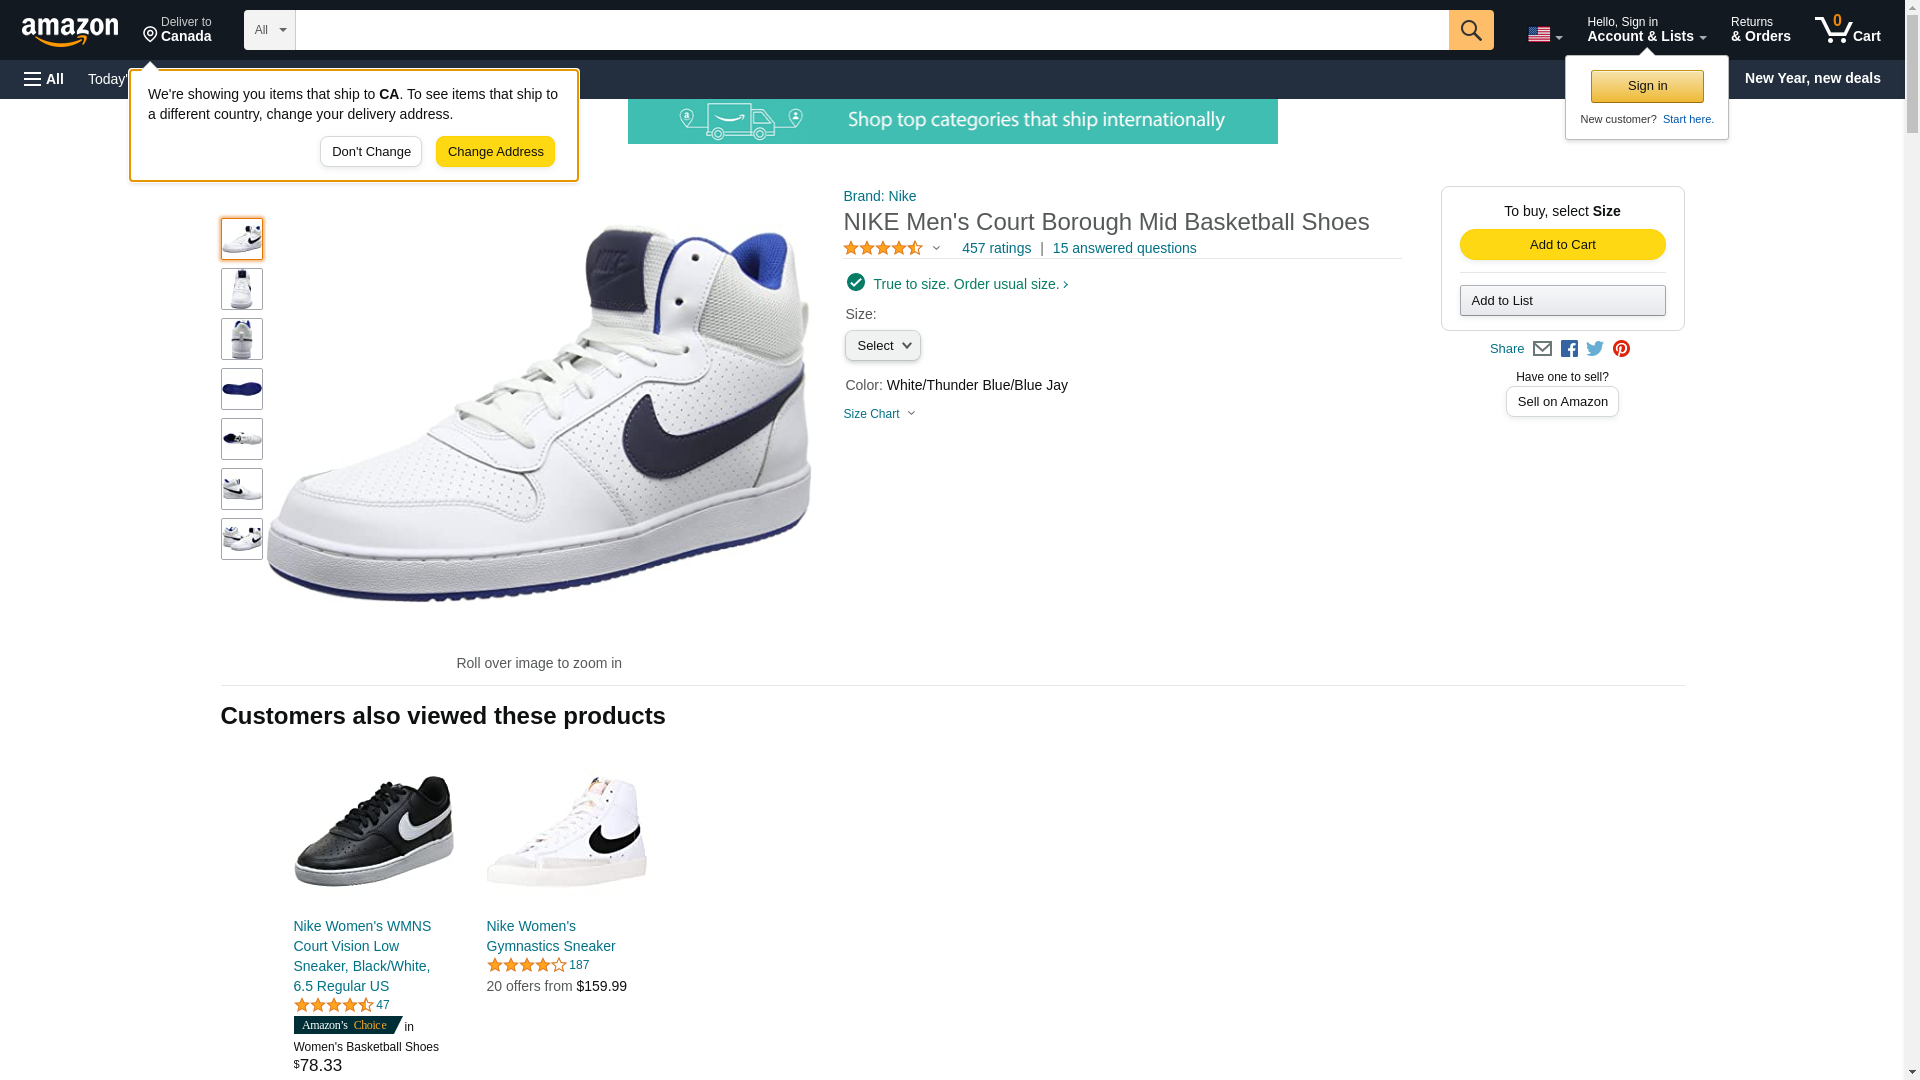Click the search magnifier button
Screen dimensions: 1920x1080
pos(1470,30)
